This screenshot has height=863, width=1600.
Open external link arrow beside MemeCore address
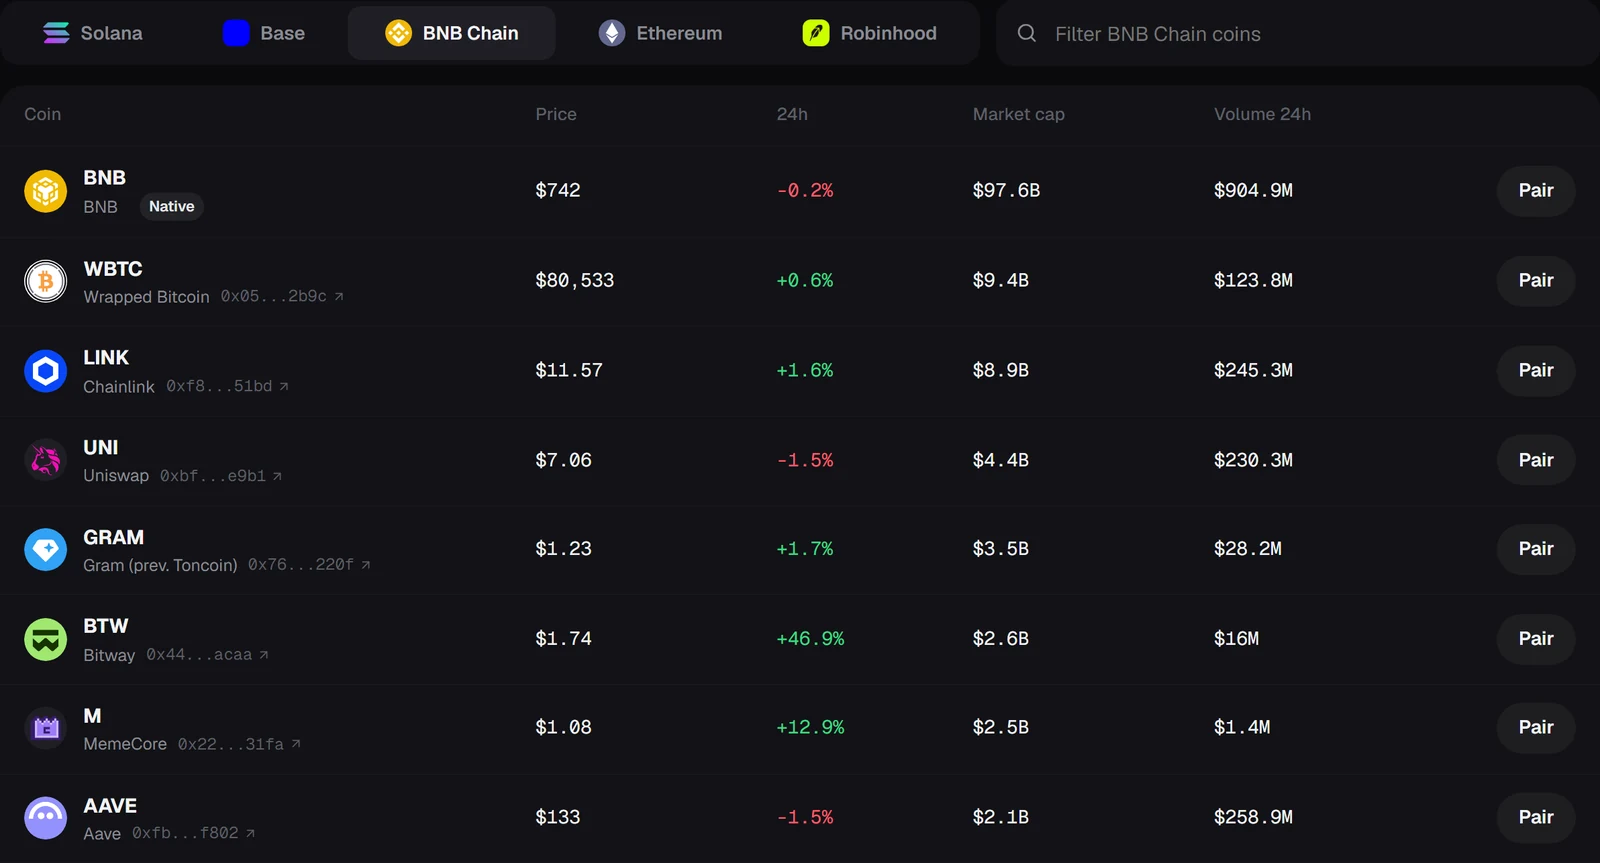click(x=296, y=744)
